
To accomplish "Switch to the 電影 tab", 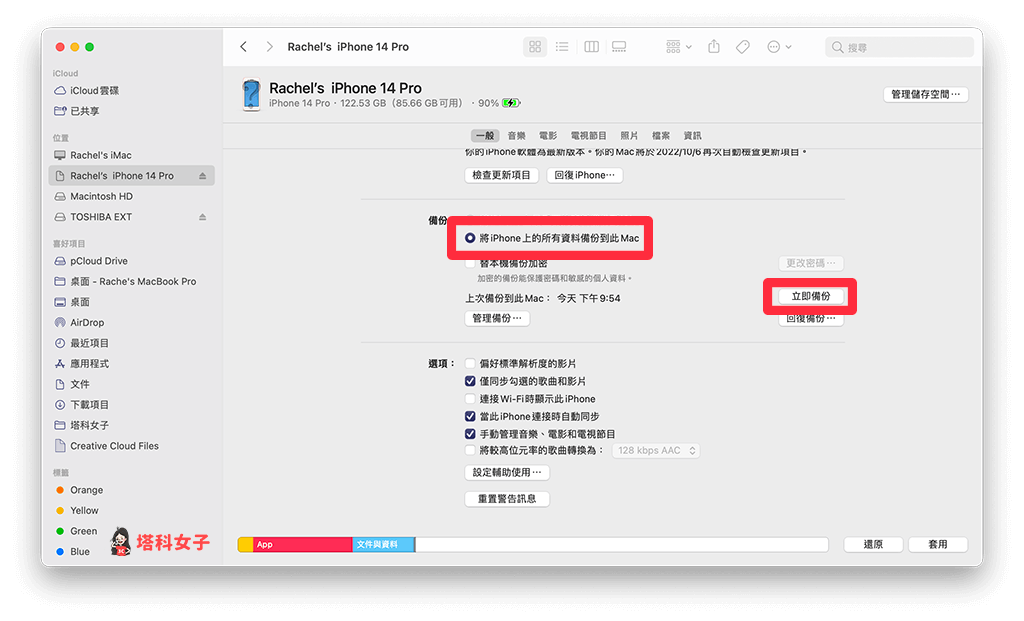I will [548, 136].
